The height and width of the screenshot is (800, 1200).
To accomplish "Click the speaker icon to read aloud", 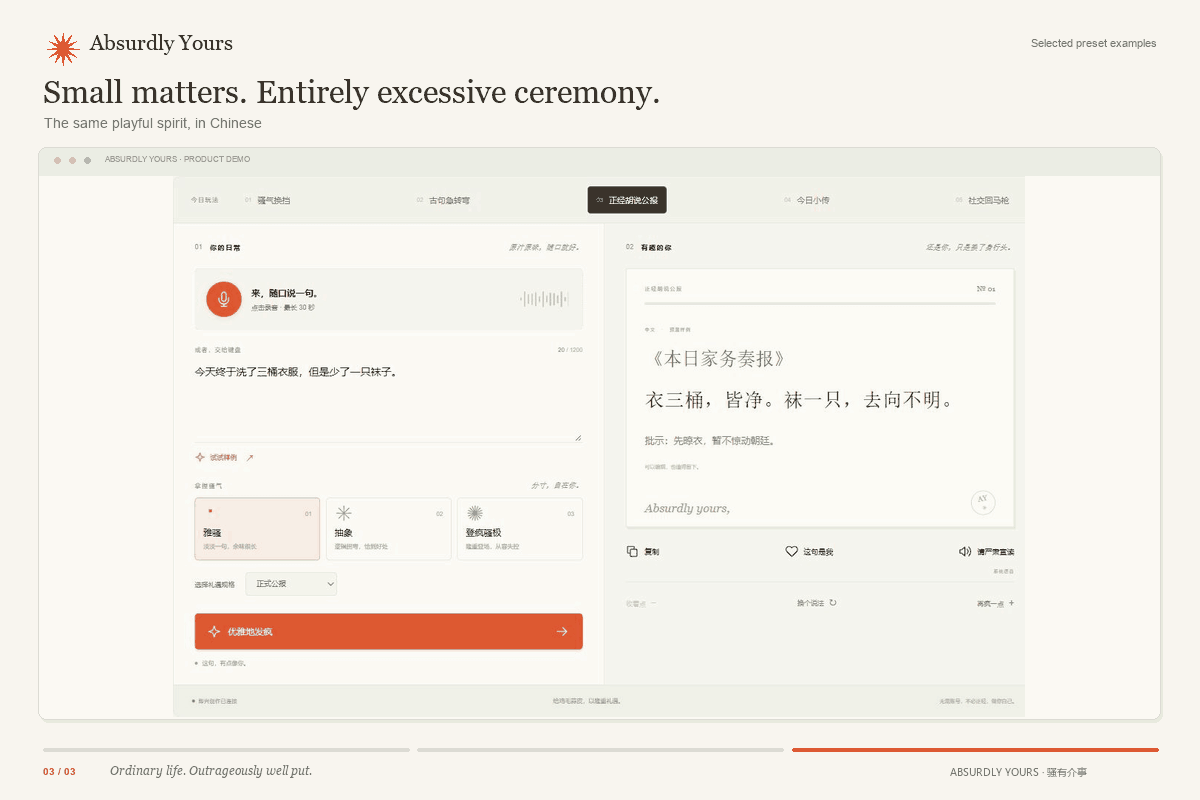I will (965, 551).
